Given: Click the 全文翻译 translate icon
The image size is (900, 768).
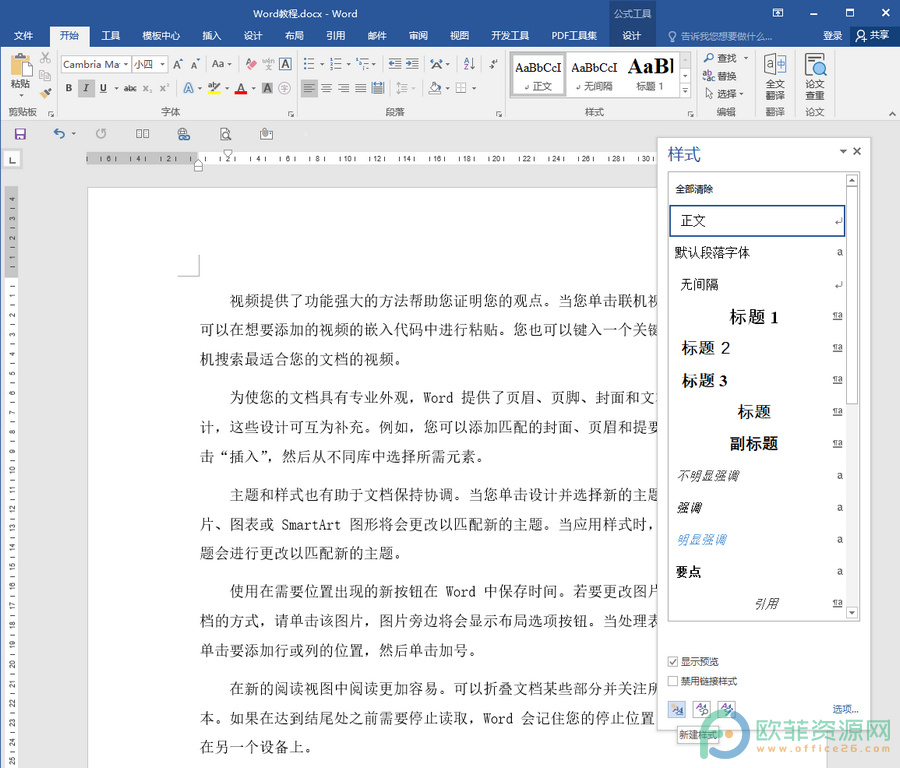Looking at the screenshot, I should click(x=775, y=76).
